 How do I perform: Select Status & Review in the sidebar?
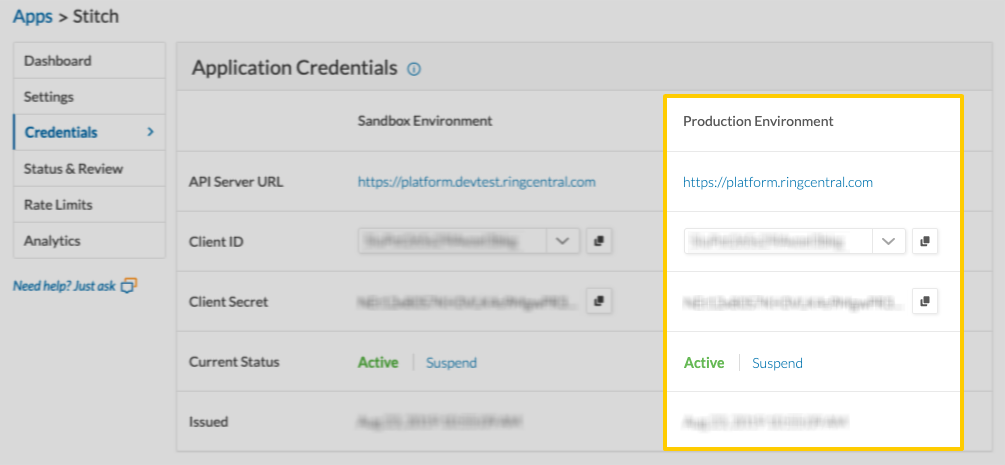pyautogui.click(x=74, y=169)
